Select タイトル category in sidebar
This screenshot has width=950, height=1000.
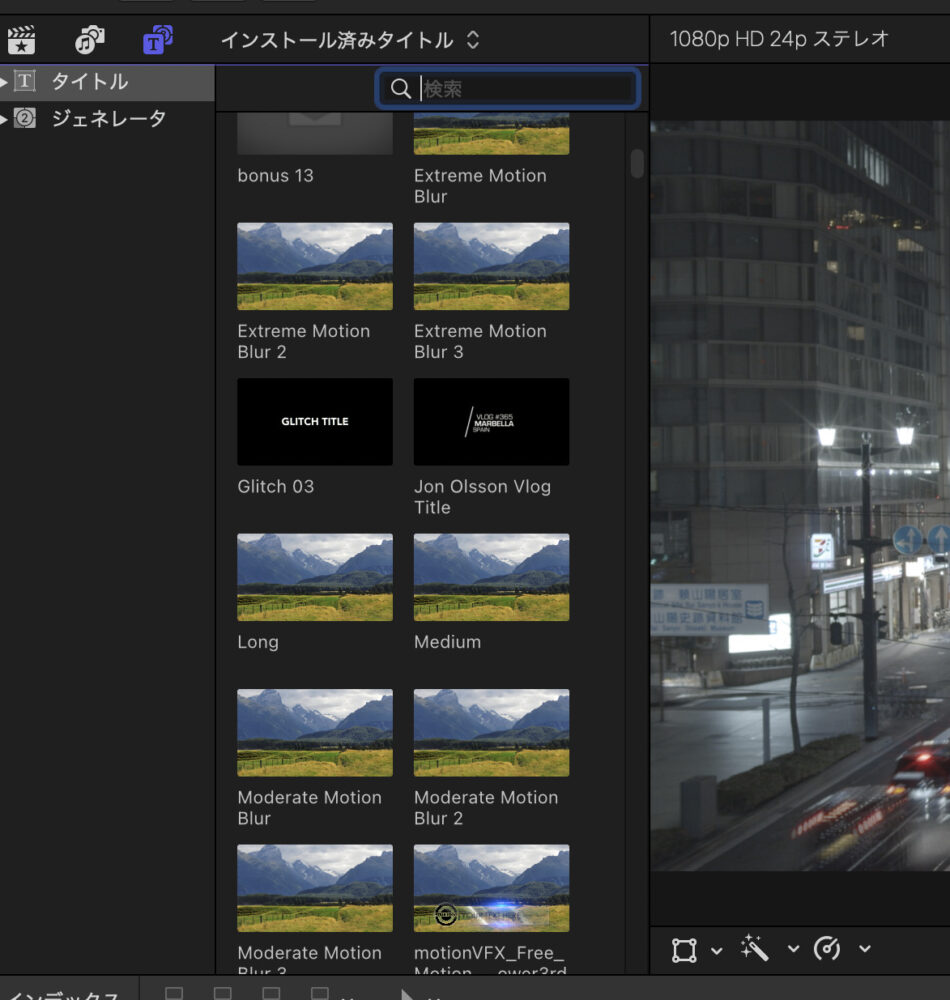(90, 82)
